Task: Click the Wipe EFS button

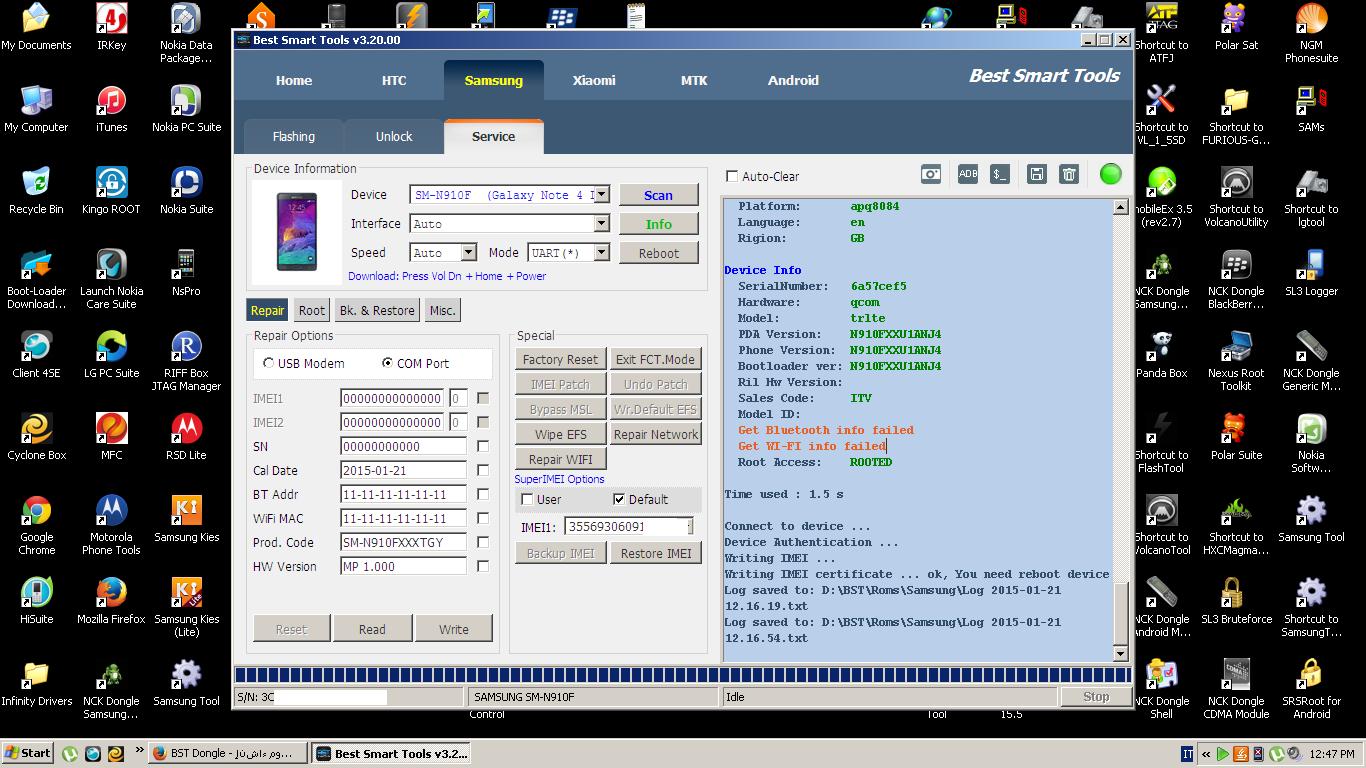Action: click(x=560, y=434)
